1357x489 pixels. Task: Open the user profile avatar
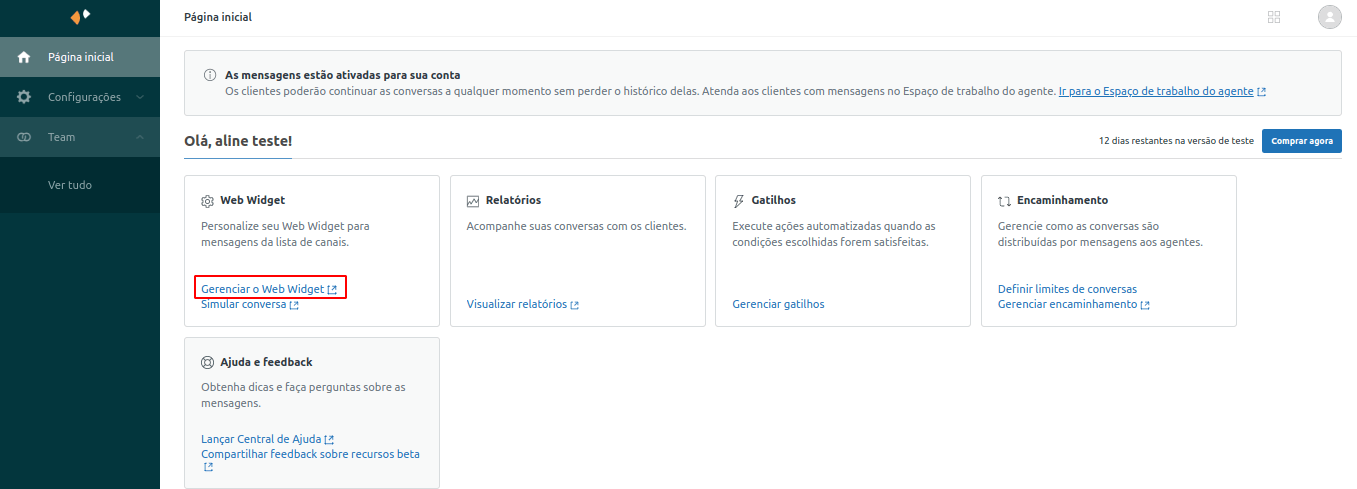(x=1330, y=17)
